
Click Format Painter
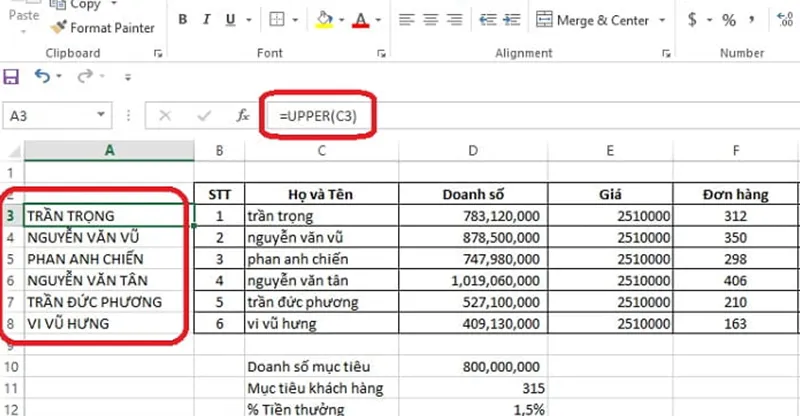(x=103, y=28)
